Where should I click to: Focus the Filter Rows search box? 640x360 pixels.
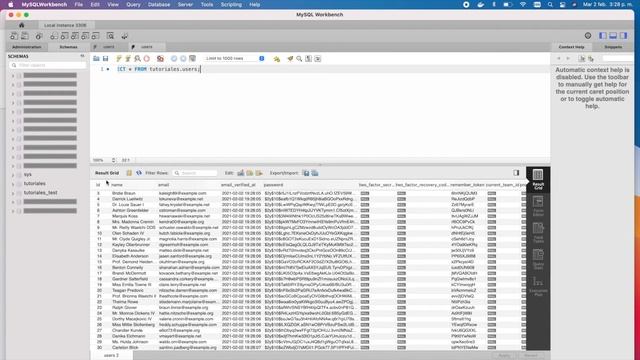(x=195, y=173)
